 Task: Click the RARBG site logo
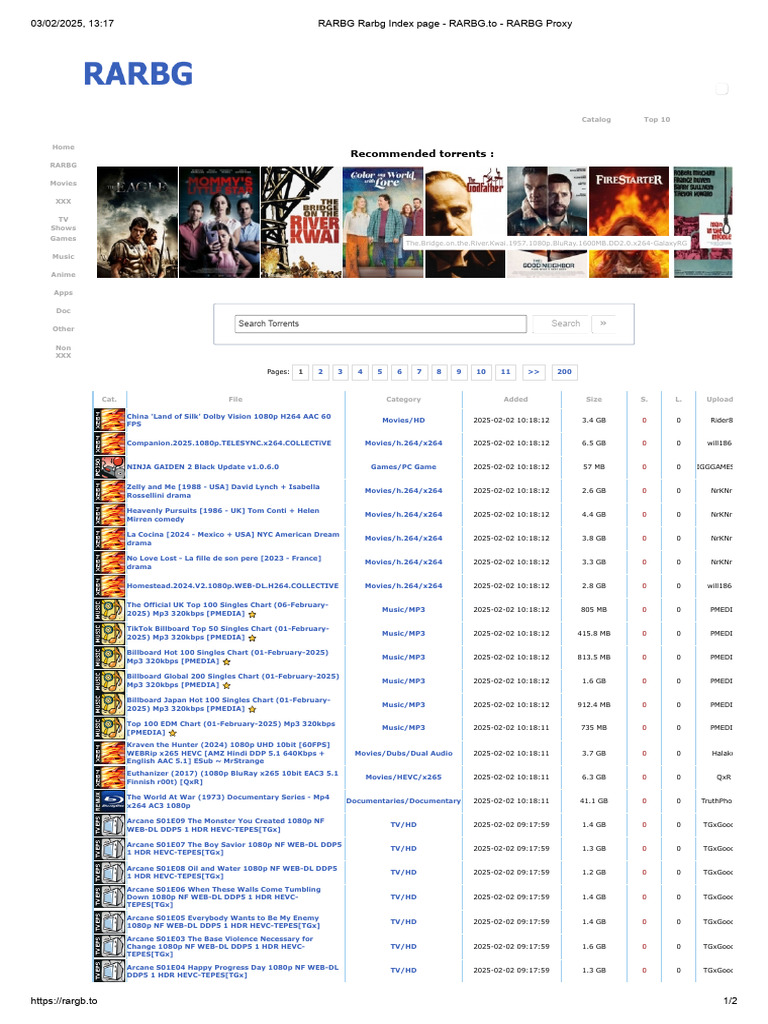[x=138, y=74]
